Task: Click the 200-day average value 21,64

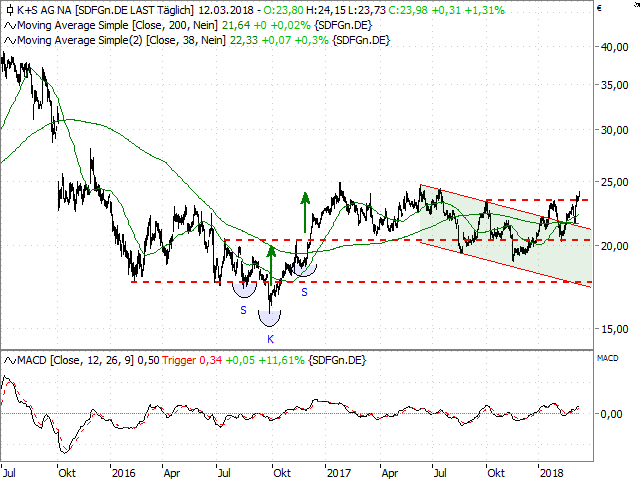Action: [x=236, y=26]
